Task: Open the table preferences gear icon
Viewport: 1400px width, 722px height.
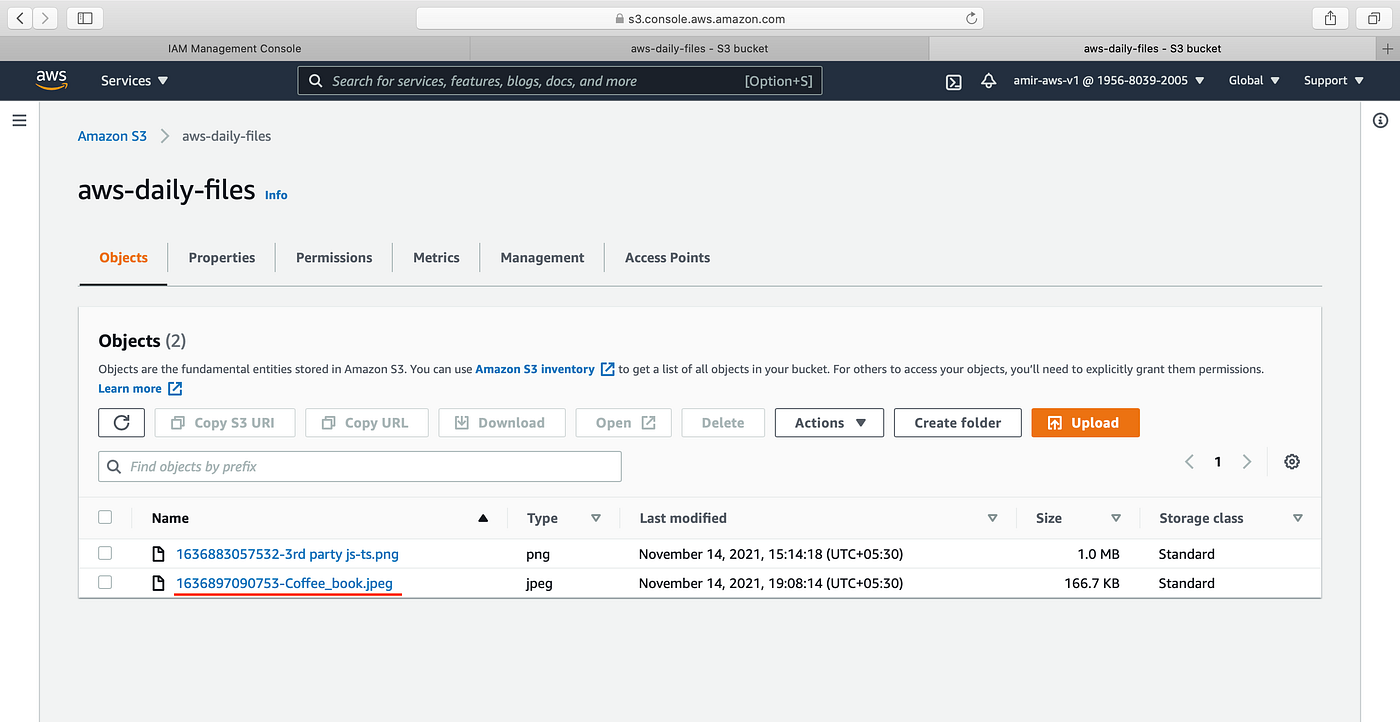Action: click(x=1292, y=462)
